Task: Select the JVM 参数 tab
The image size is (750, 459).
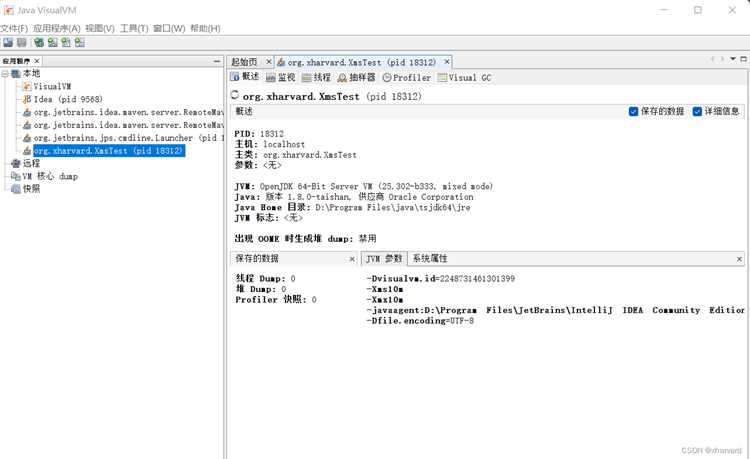Action: pos(384,259)
